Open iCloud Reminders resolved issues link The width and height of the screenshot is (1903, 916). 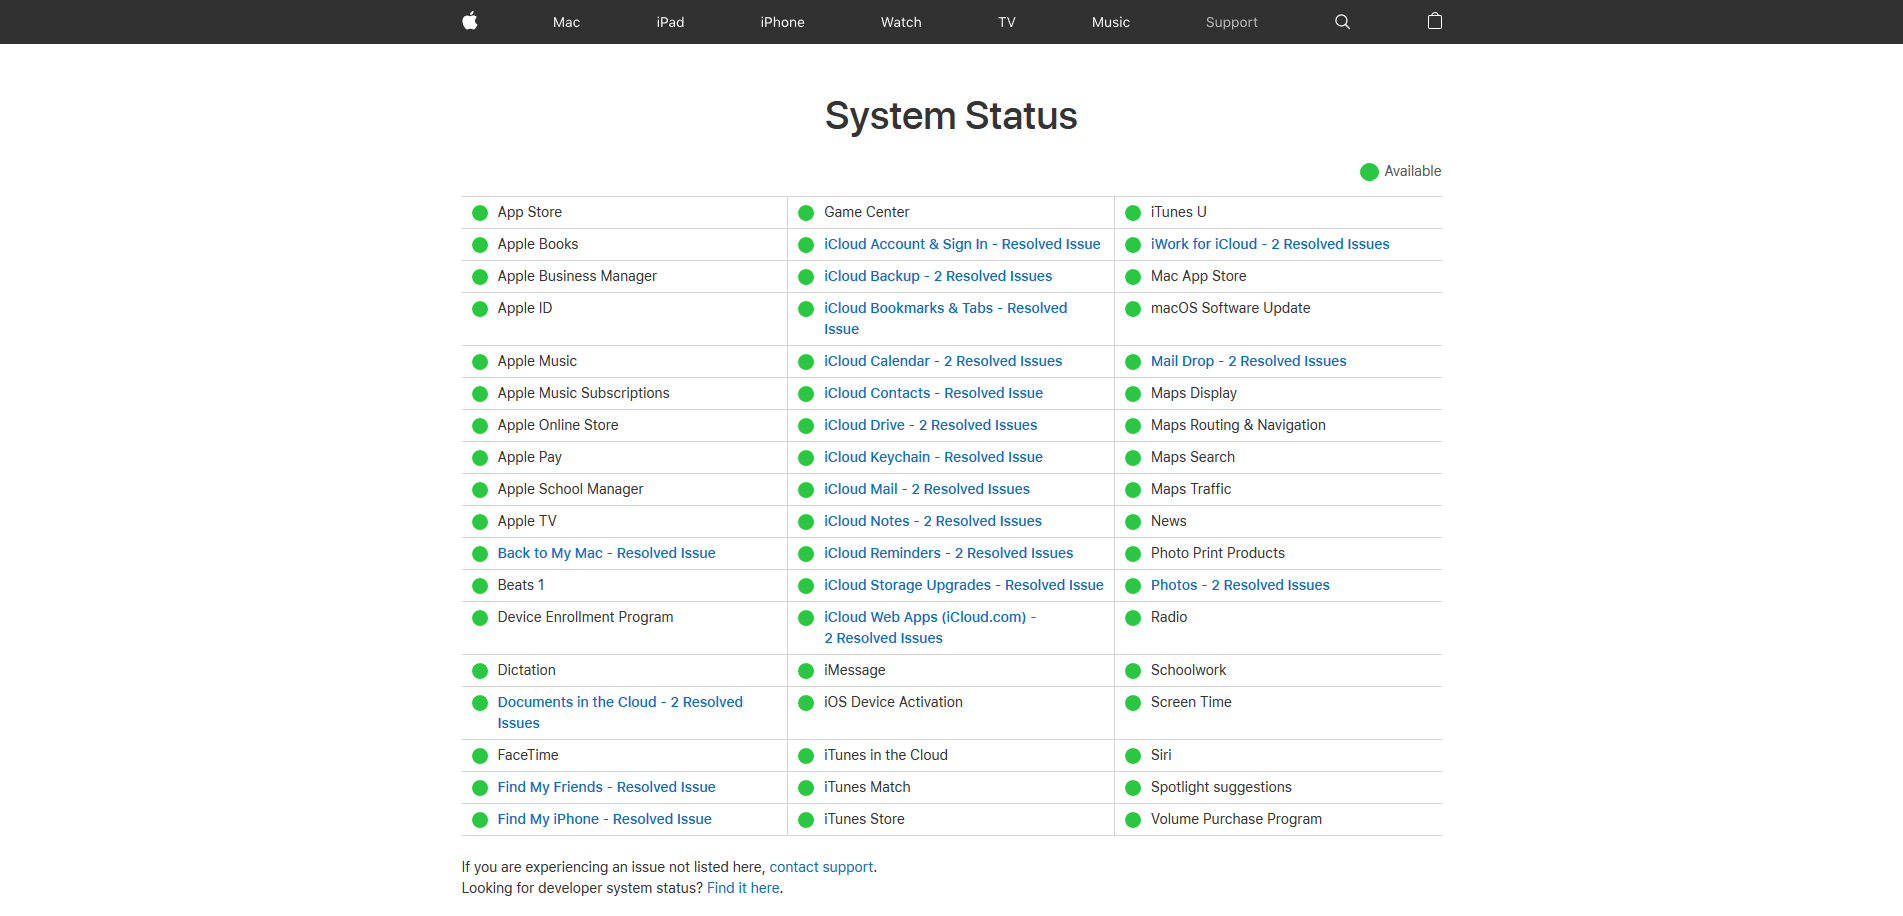point(948,553)
